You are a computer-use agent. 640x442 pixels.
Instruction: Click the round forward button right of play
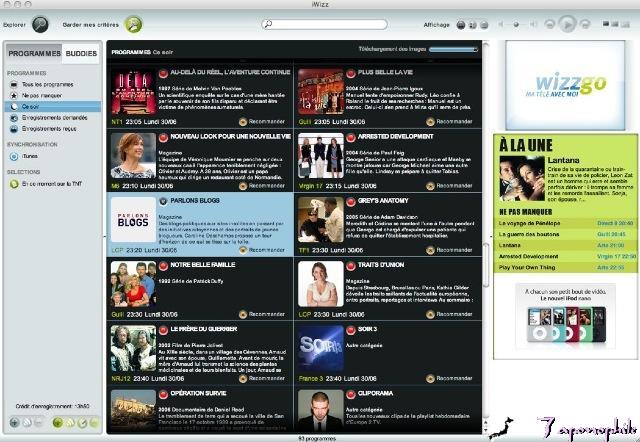584,24
